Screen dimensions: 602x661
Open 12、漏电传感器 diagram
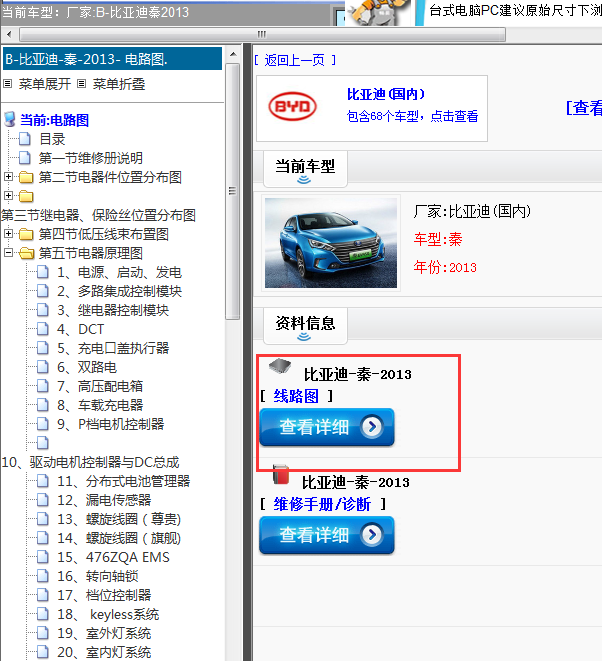tap(104, 500)
